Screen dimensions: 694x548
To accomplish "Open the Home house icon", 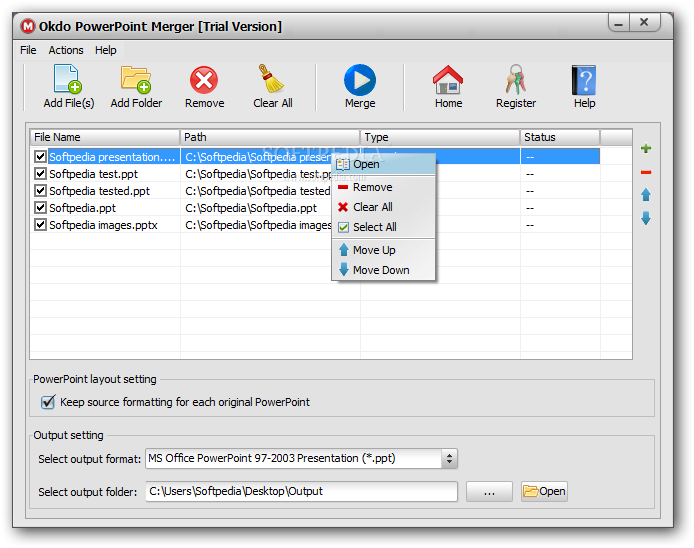I will click(448, 80).
